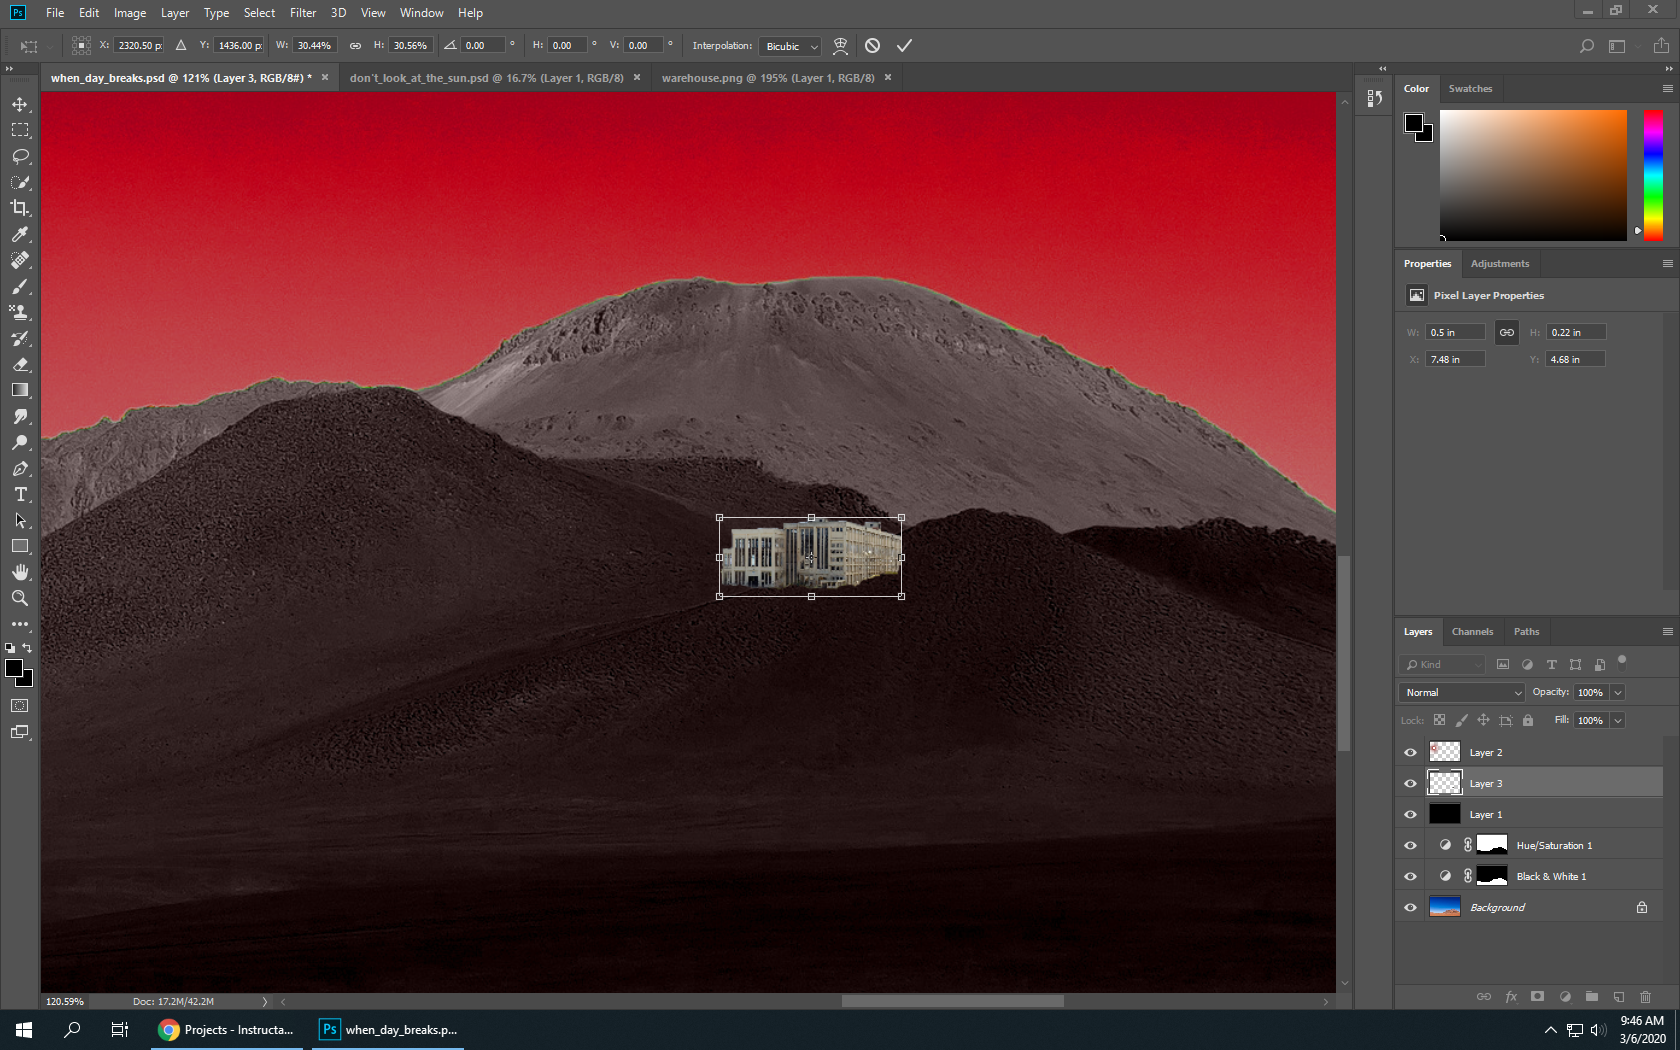Hide the Hue/Saturation 1 adjustment layer
Image resolution: width=1680 pixels, height=1050 pixels.
coord(1410,846)
